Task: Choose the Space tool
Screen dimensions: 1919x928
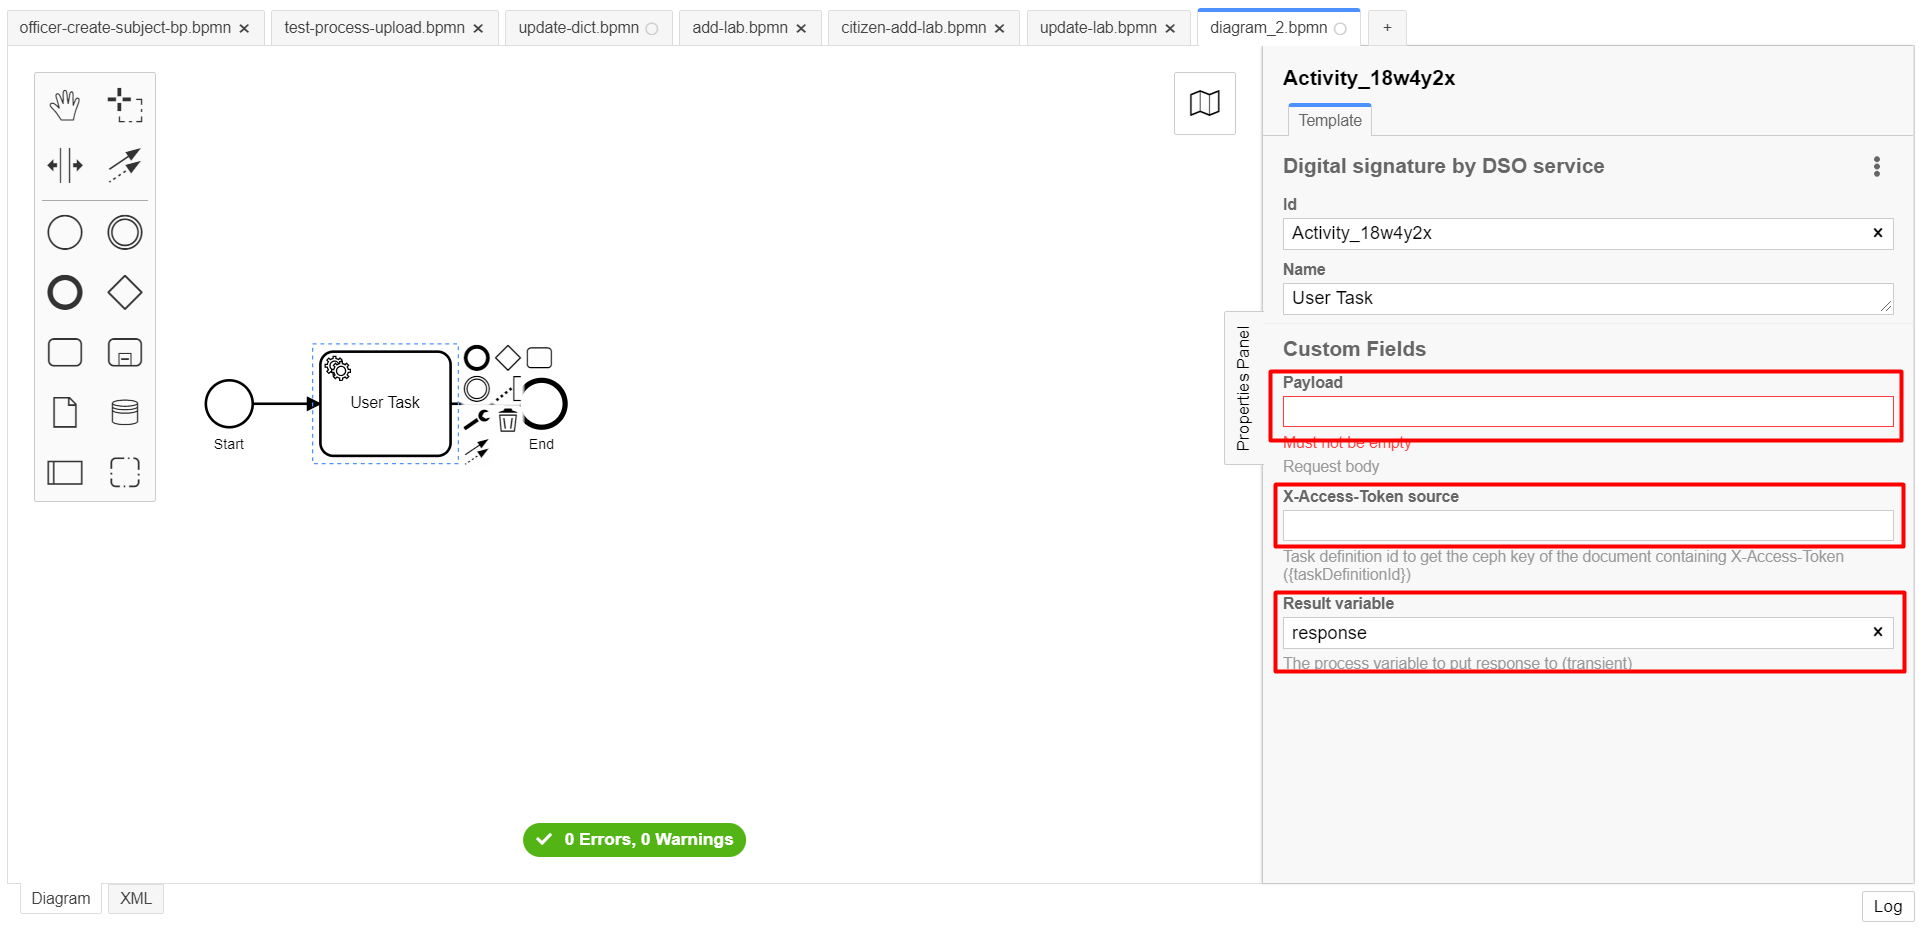Action: [x=65, y=165]
